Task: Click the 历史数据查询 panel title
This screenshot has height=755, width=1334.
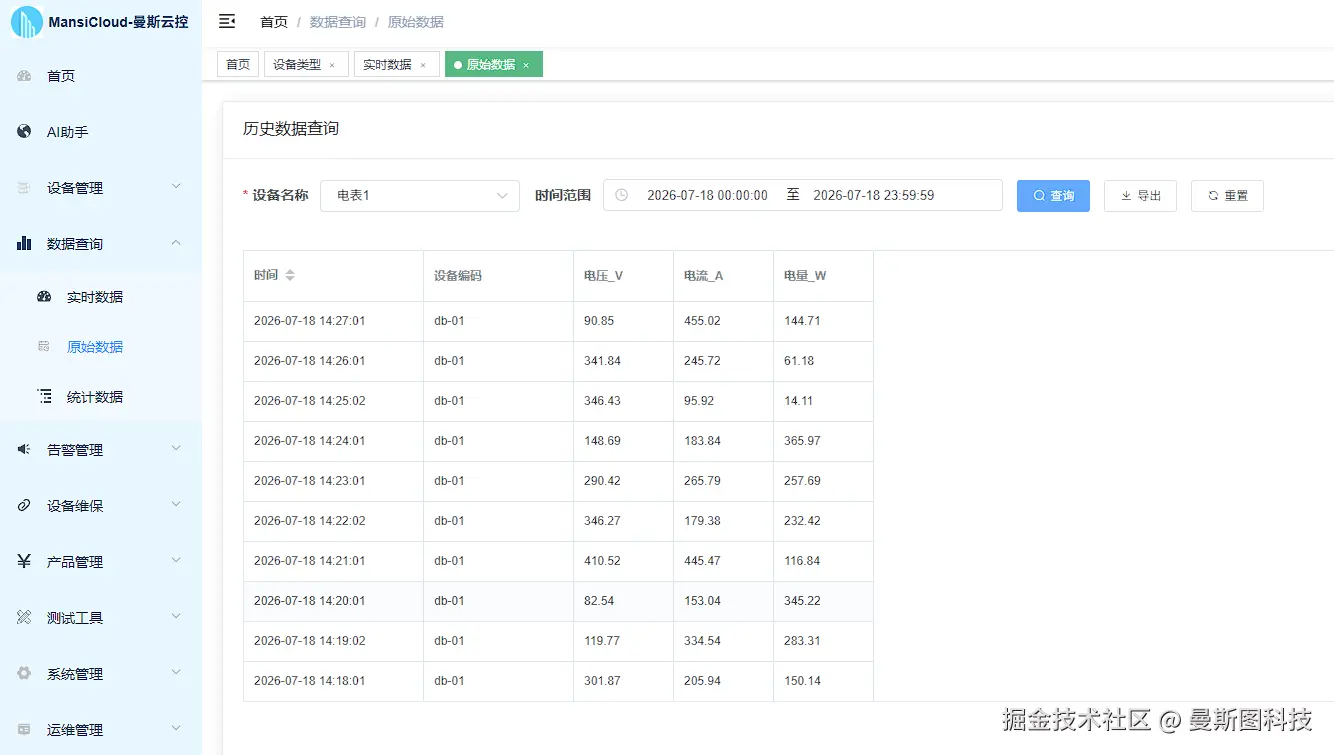Action: click(x=291, y=128)
